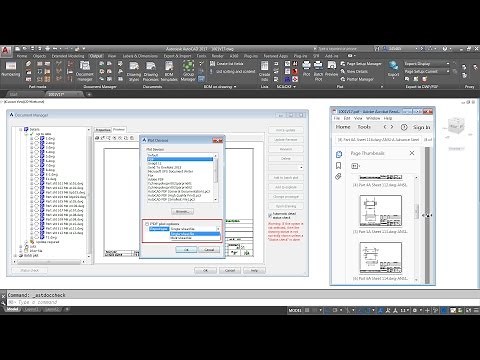Toggle Automatic detail status check checkbox
The width and height of the screenshot is (480, 360).
[x=270, y=216]
